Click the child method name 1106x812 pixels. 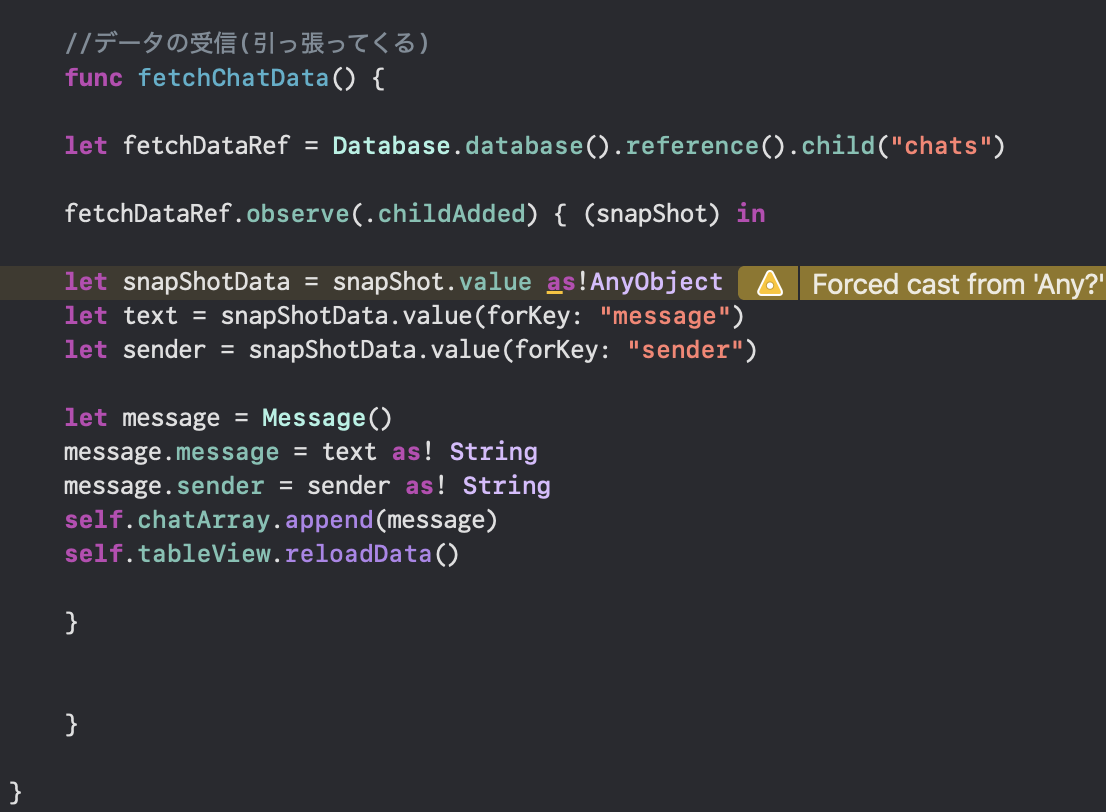(x=838, y=146)
